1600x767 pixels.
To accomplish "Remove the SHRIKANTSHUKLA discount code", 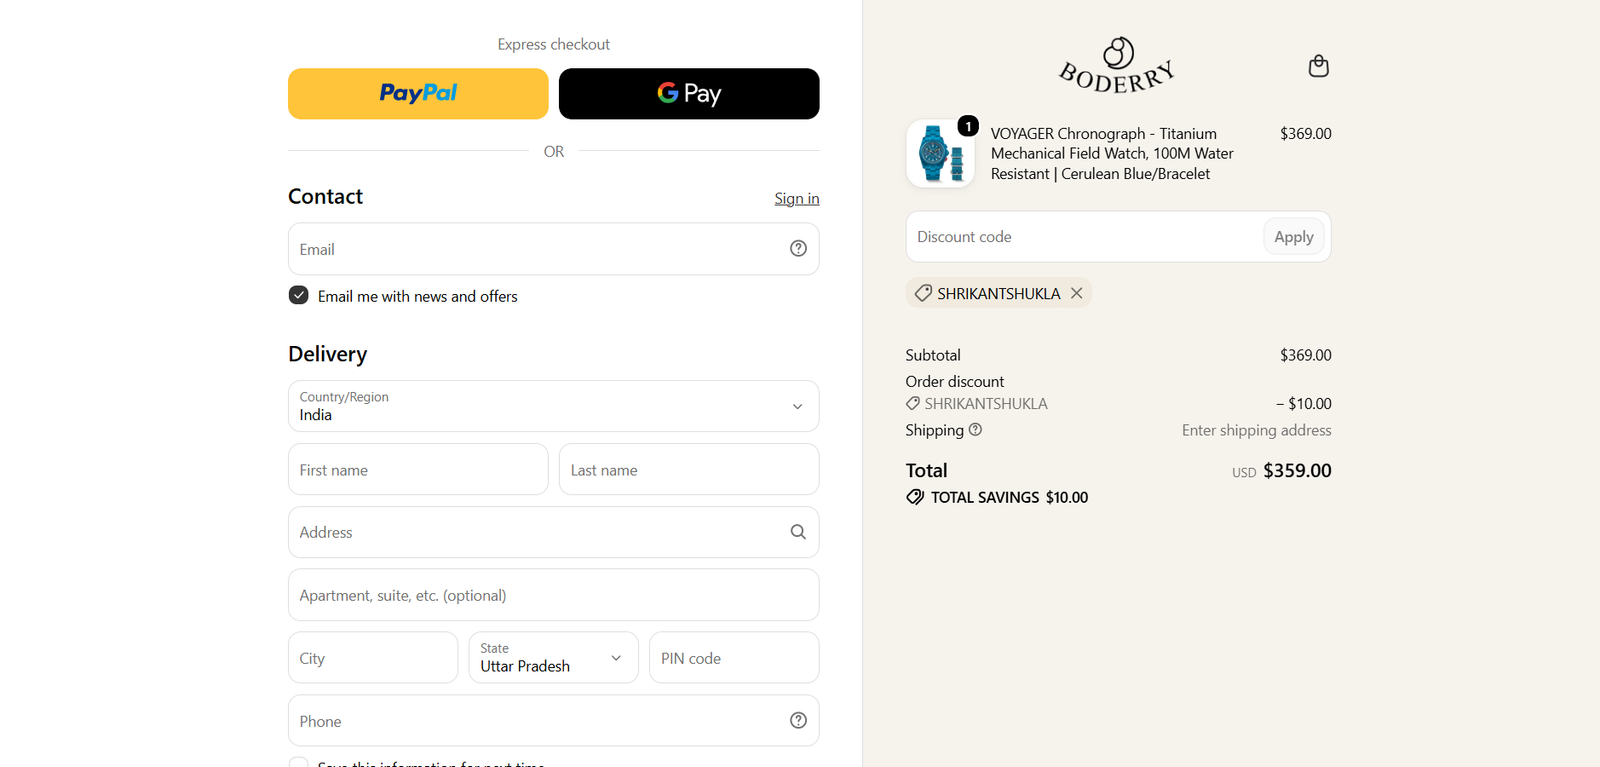I will pyautogui.click(x=1077, y=293).
